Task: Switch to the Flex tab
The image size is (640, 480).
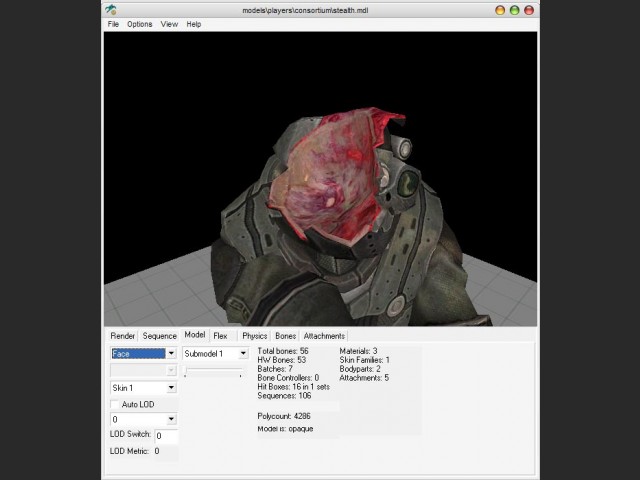Action: pyautogui.click(x=220, y=336)
